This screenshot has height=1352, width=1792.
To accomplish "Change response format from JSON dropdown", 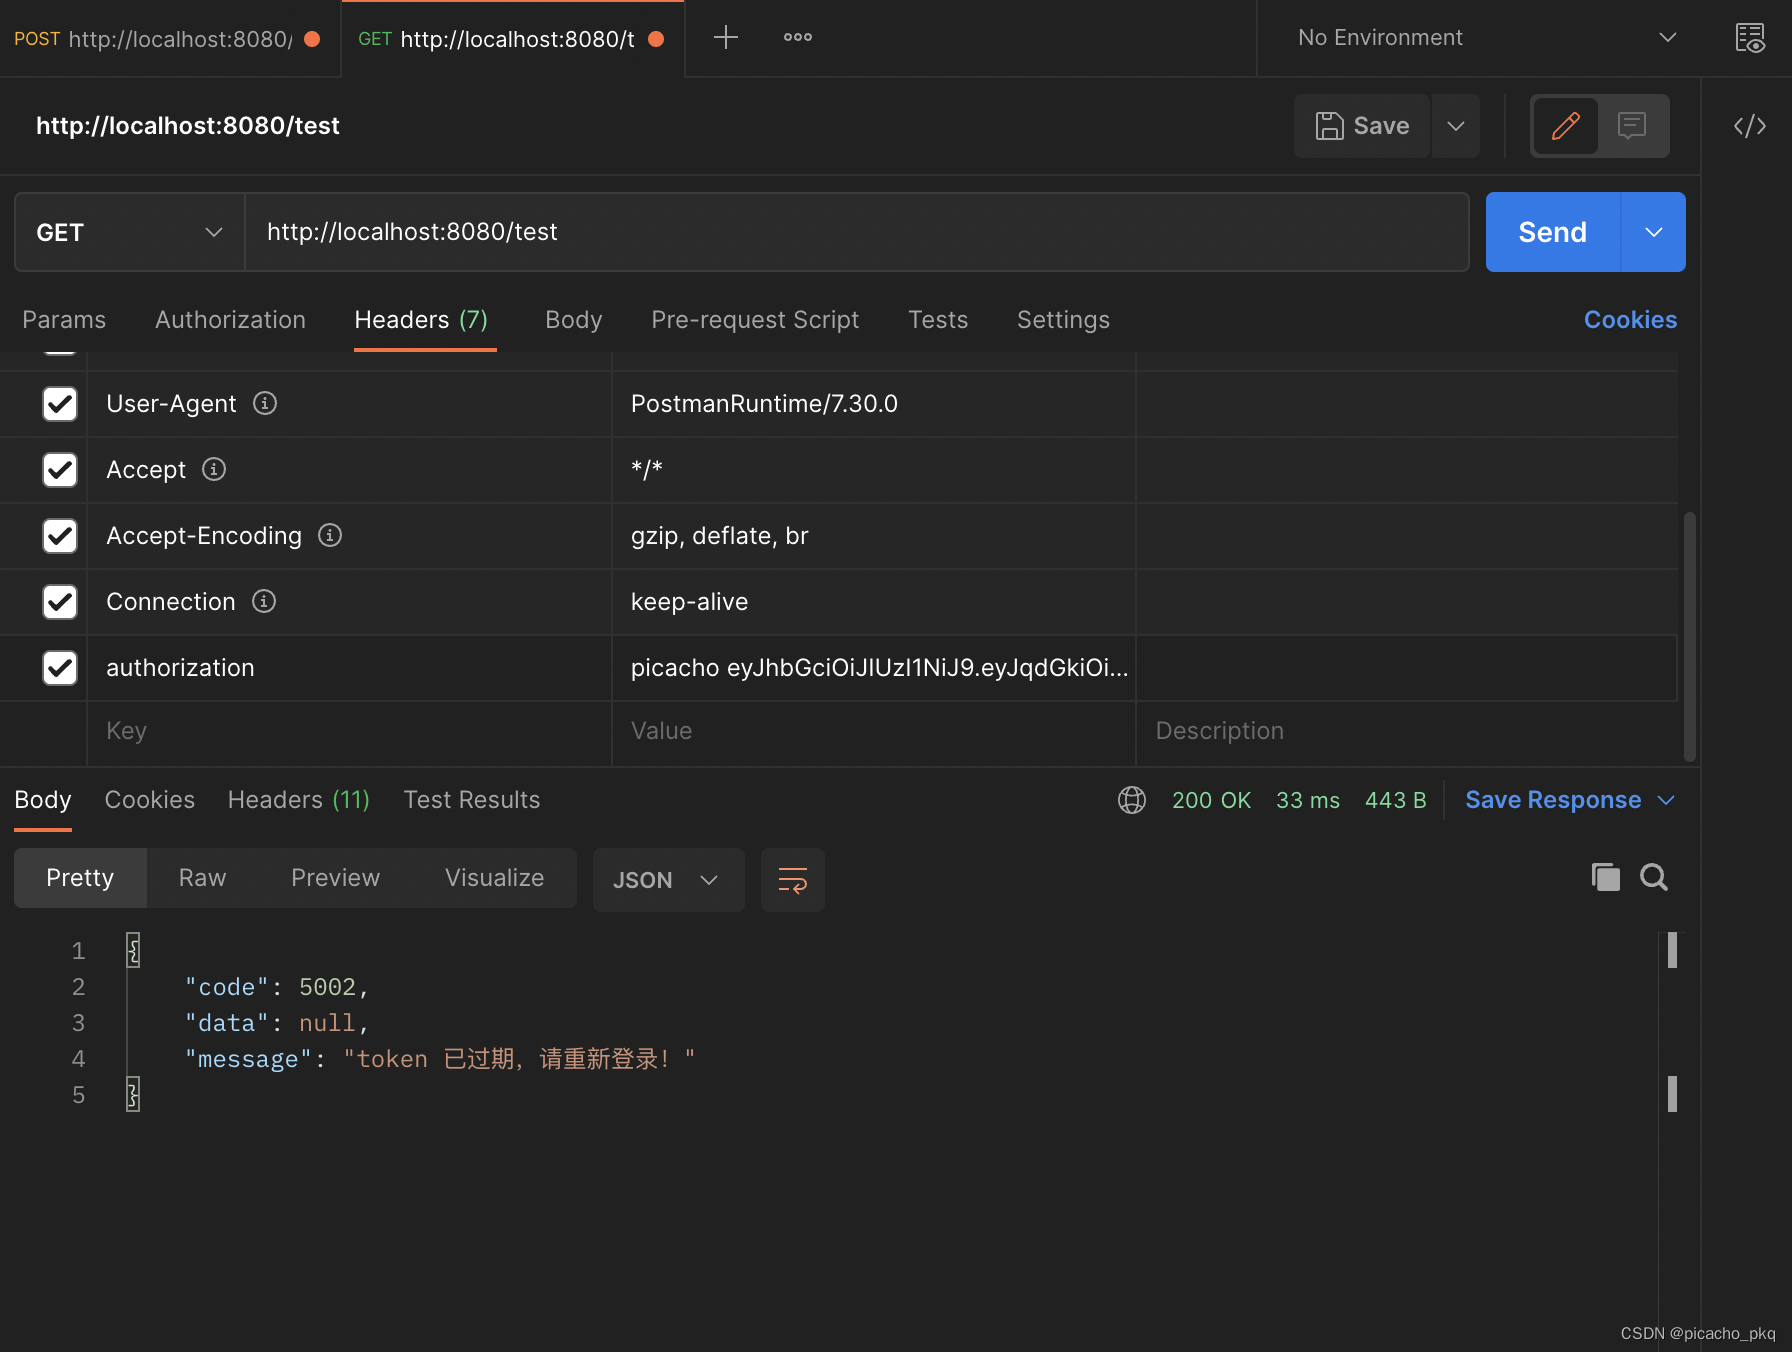I will pyautogui.click(x=668, y=880).
